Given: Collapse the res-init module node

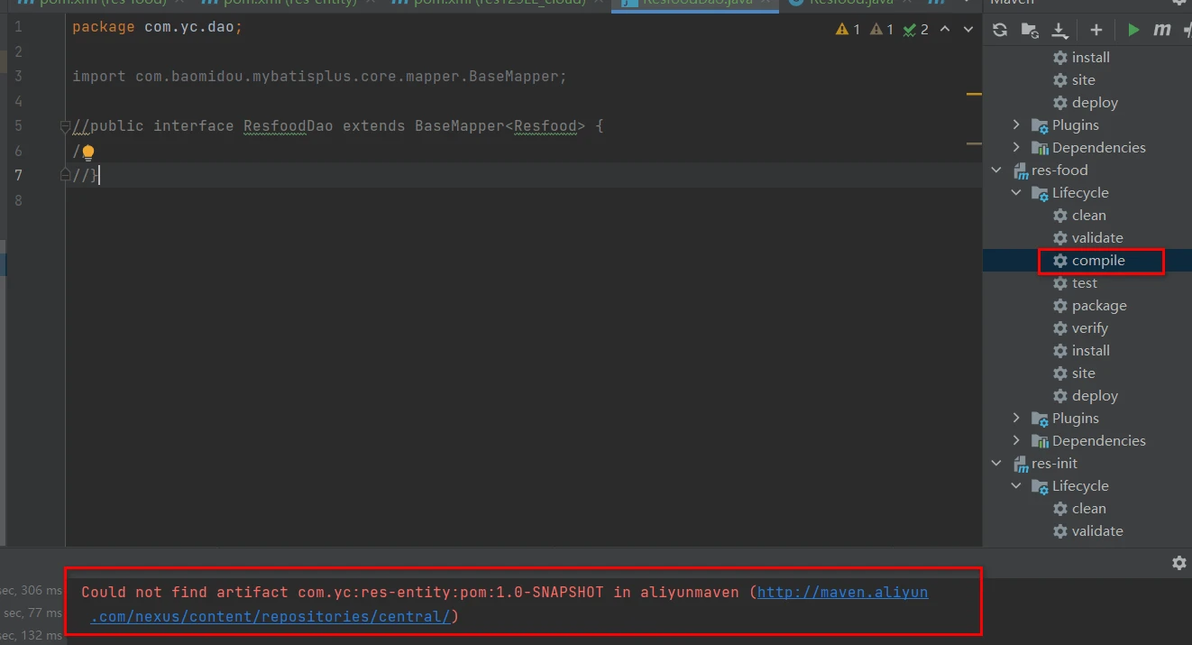Looking at the screenshot, I should pyautogui.click(x=997, y=462).
